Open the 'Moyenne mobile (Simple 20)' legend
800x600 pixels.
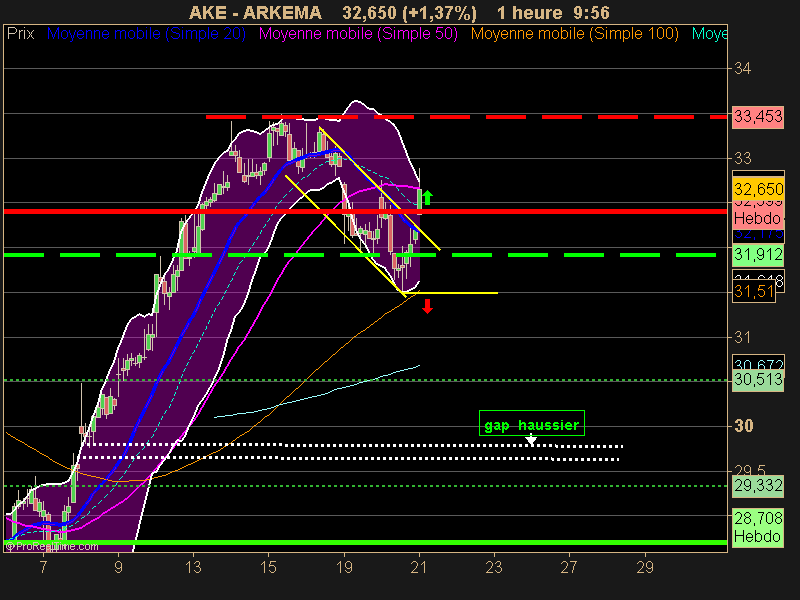click(146, 34)
